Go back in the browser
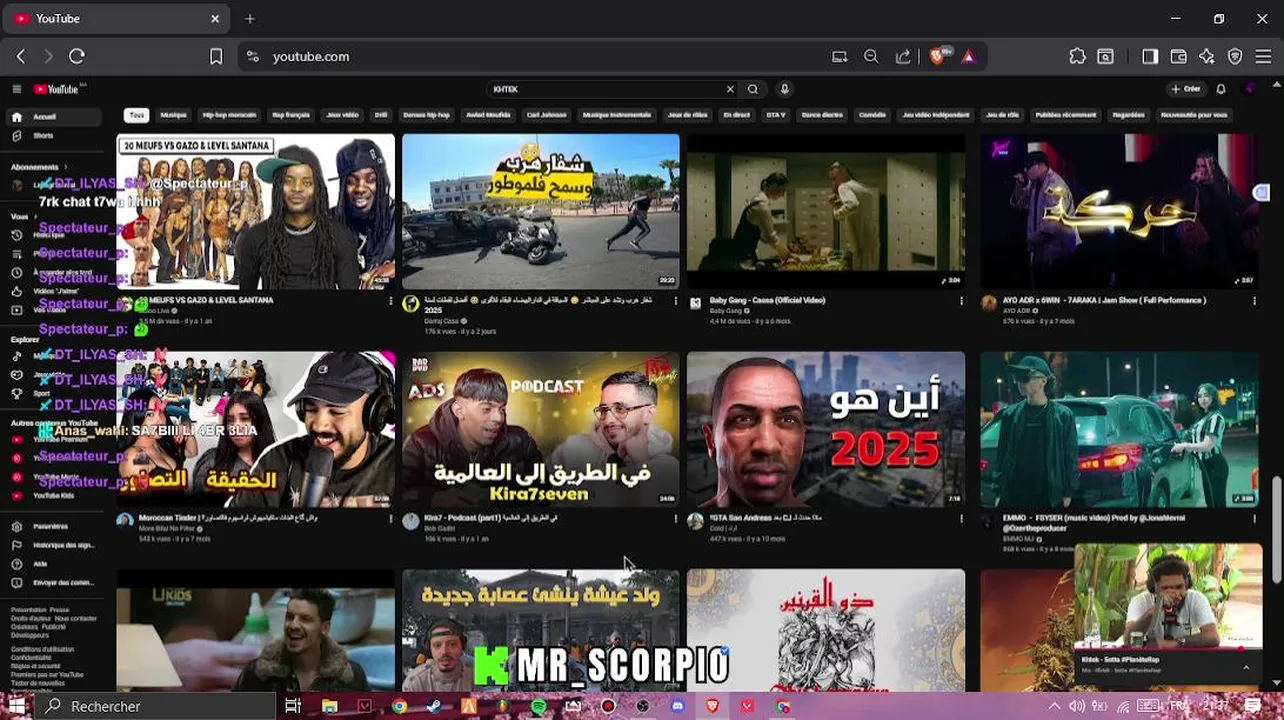The image size is (1284, 720). 21,57
